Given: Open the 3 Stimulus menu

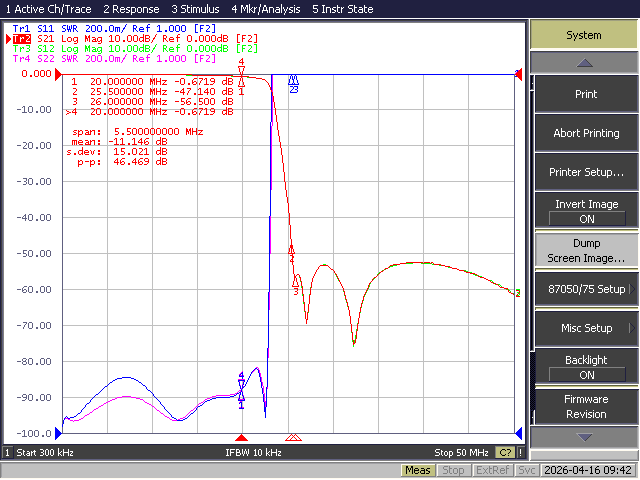Looking at the screenshot, I should [195, 9].
